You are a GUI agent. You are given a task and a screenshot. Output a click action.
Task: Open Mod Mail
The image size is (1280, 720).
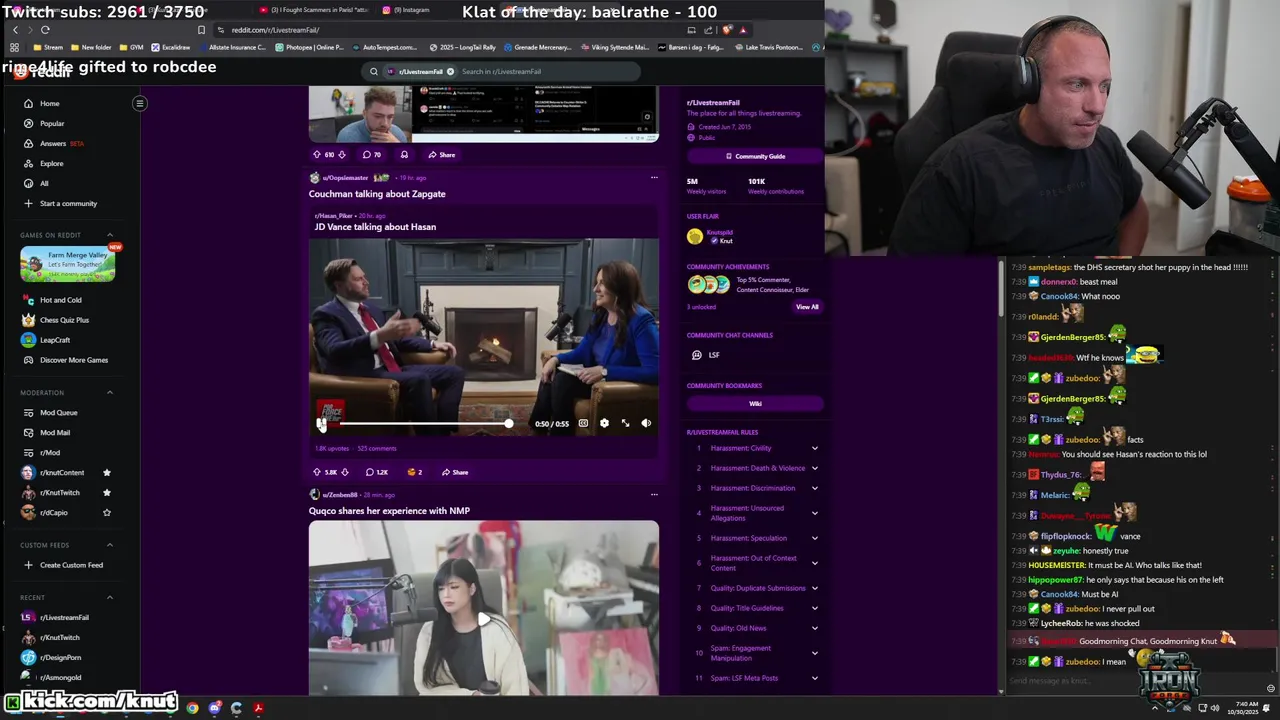[x=55, y=432]
